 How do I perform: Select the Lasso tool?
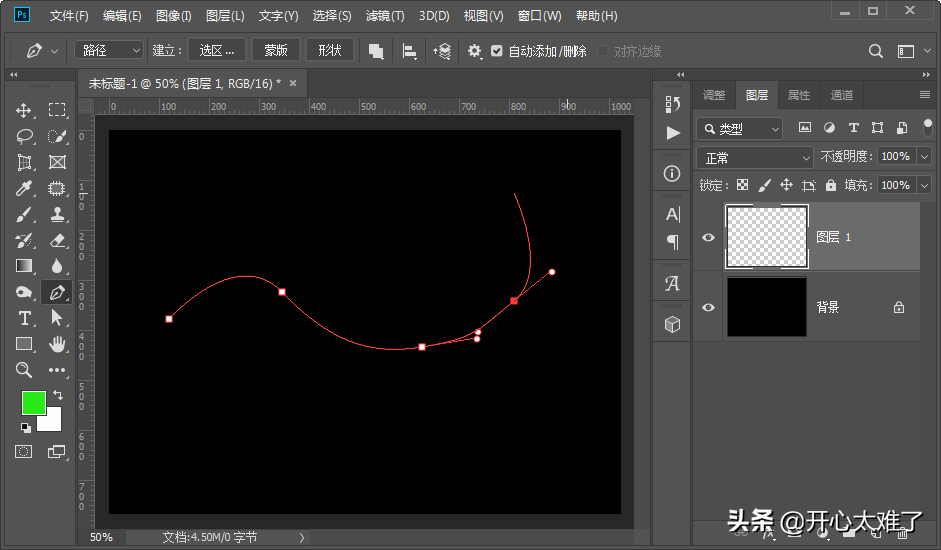24,136
